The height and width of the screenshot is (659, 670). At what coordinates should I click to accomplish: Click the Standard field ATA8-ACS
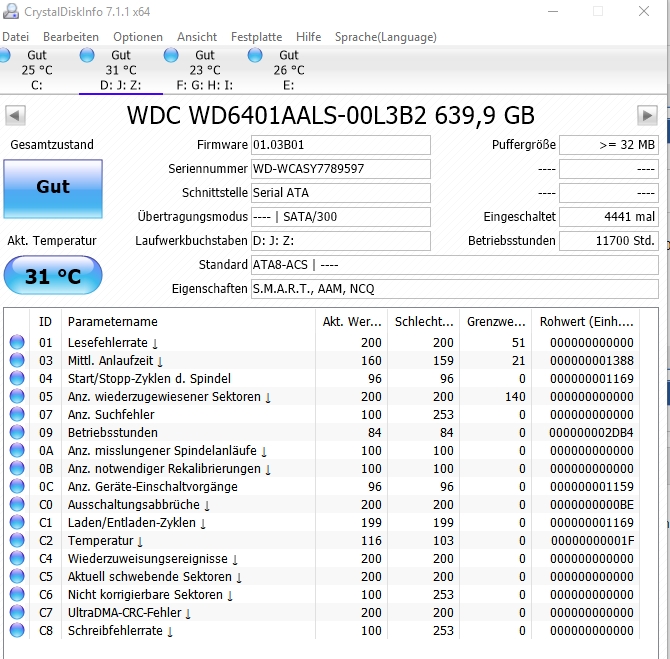pos(455,265)
